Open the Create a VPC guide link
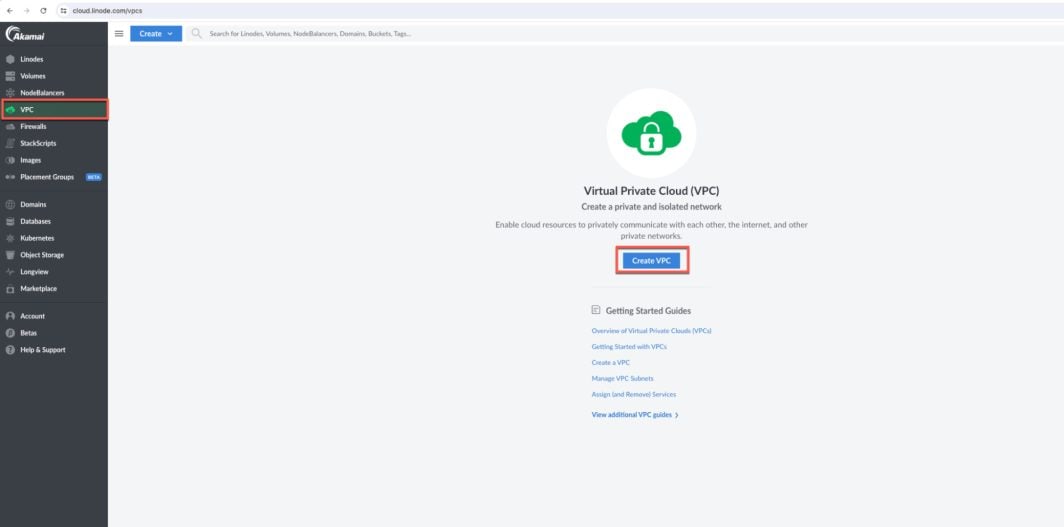The image size is (1064, 527). pos(611,363)
